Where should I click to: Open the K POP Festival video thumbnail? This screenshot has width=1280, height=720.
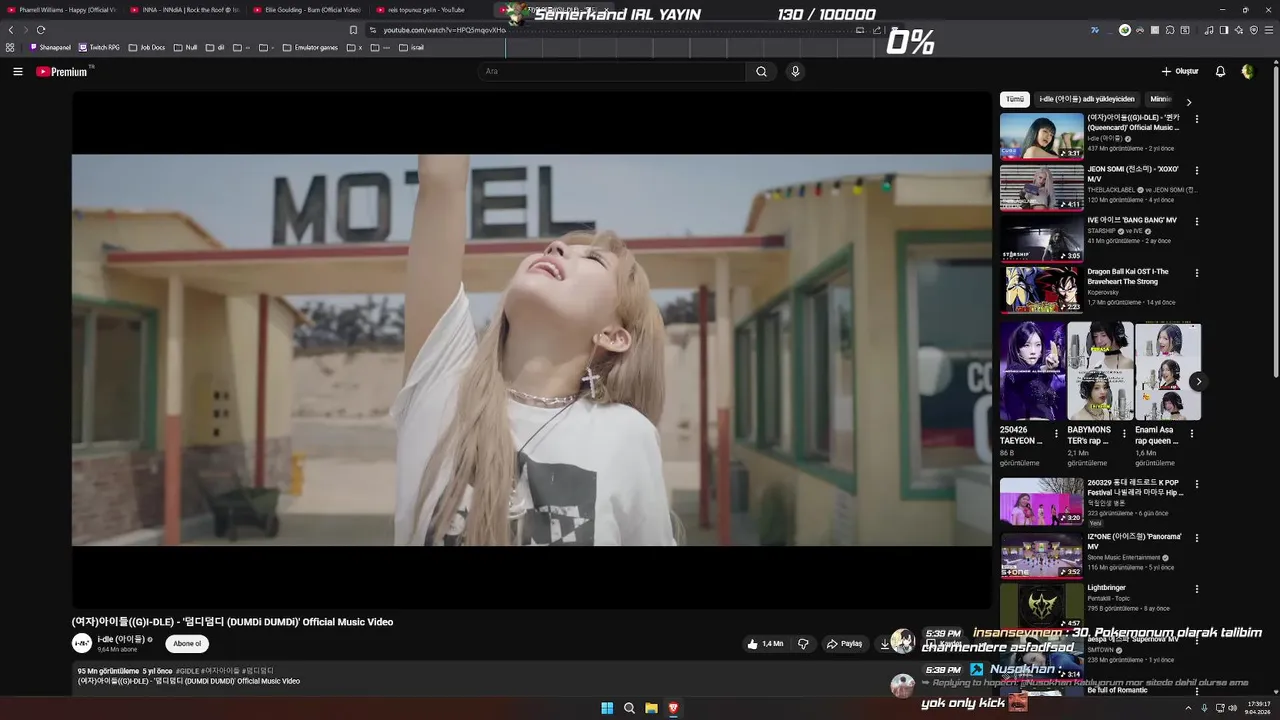tap(1041, 502)
